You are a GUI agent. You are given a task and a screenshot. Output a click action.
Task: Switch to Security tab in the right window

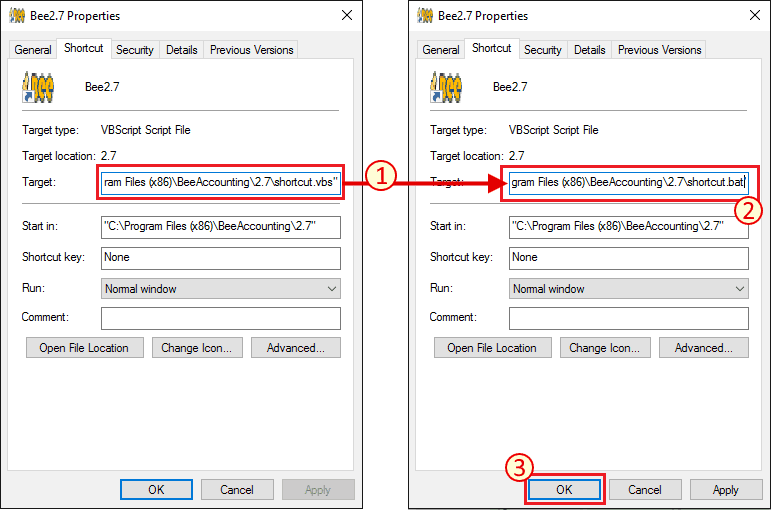(543, 50)
